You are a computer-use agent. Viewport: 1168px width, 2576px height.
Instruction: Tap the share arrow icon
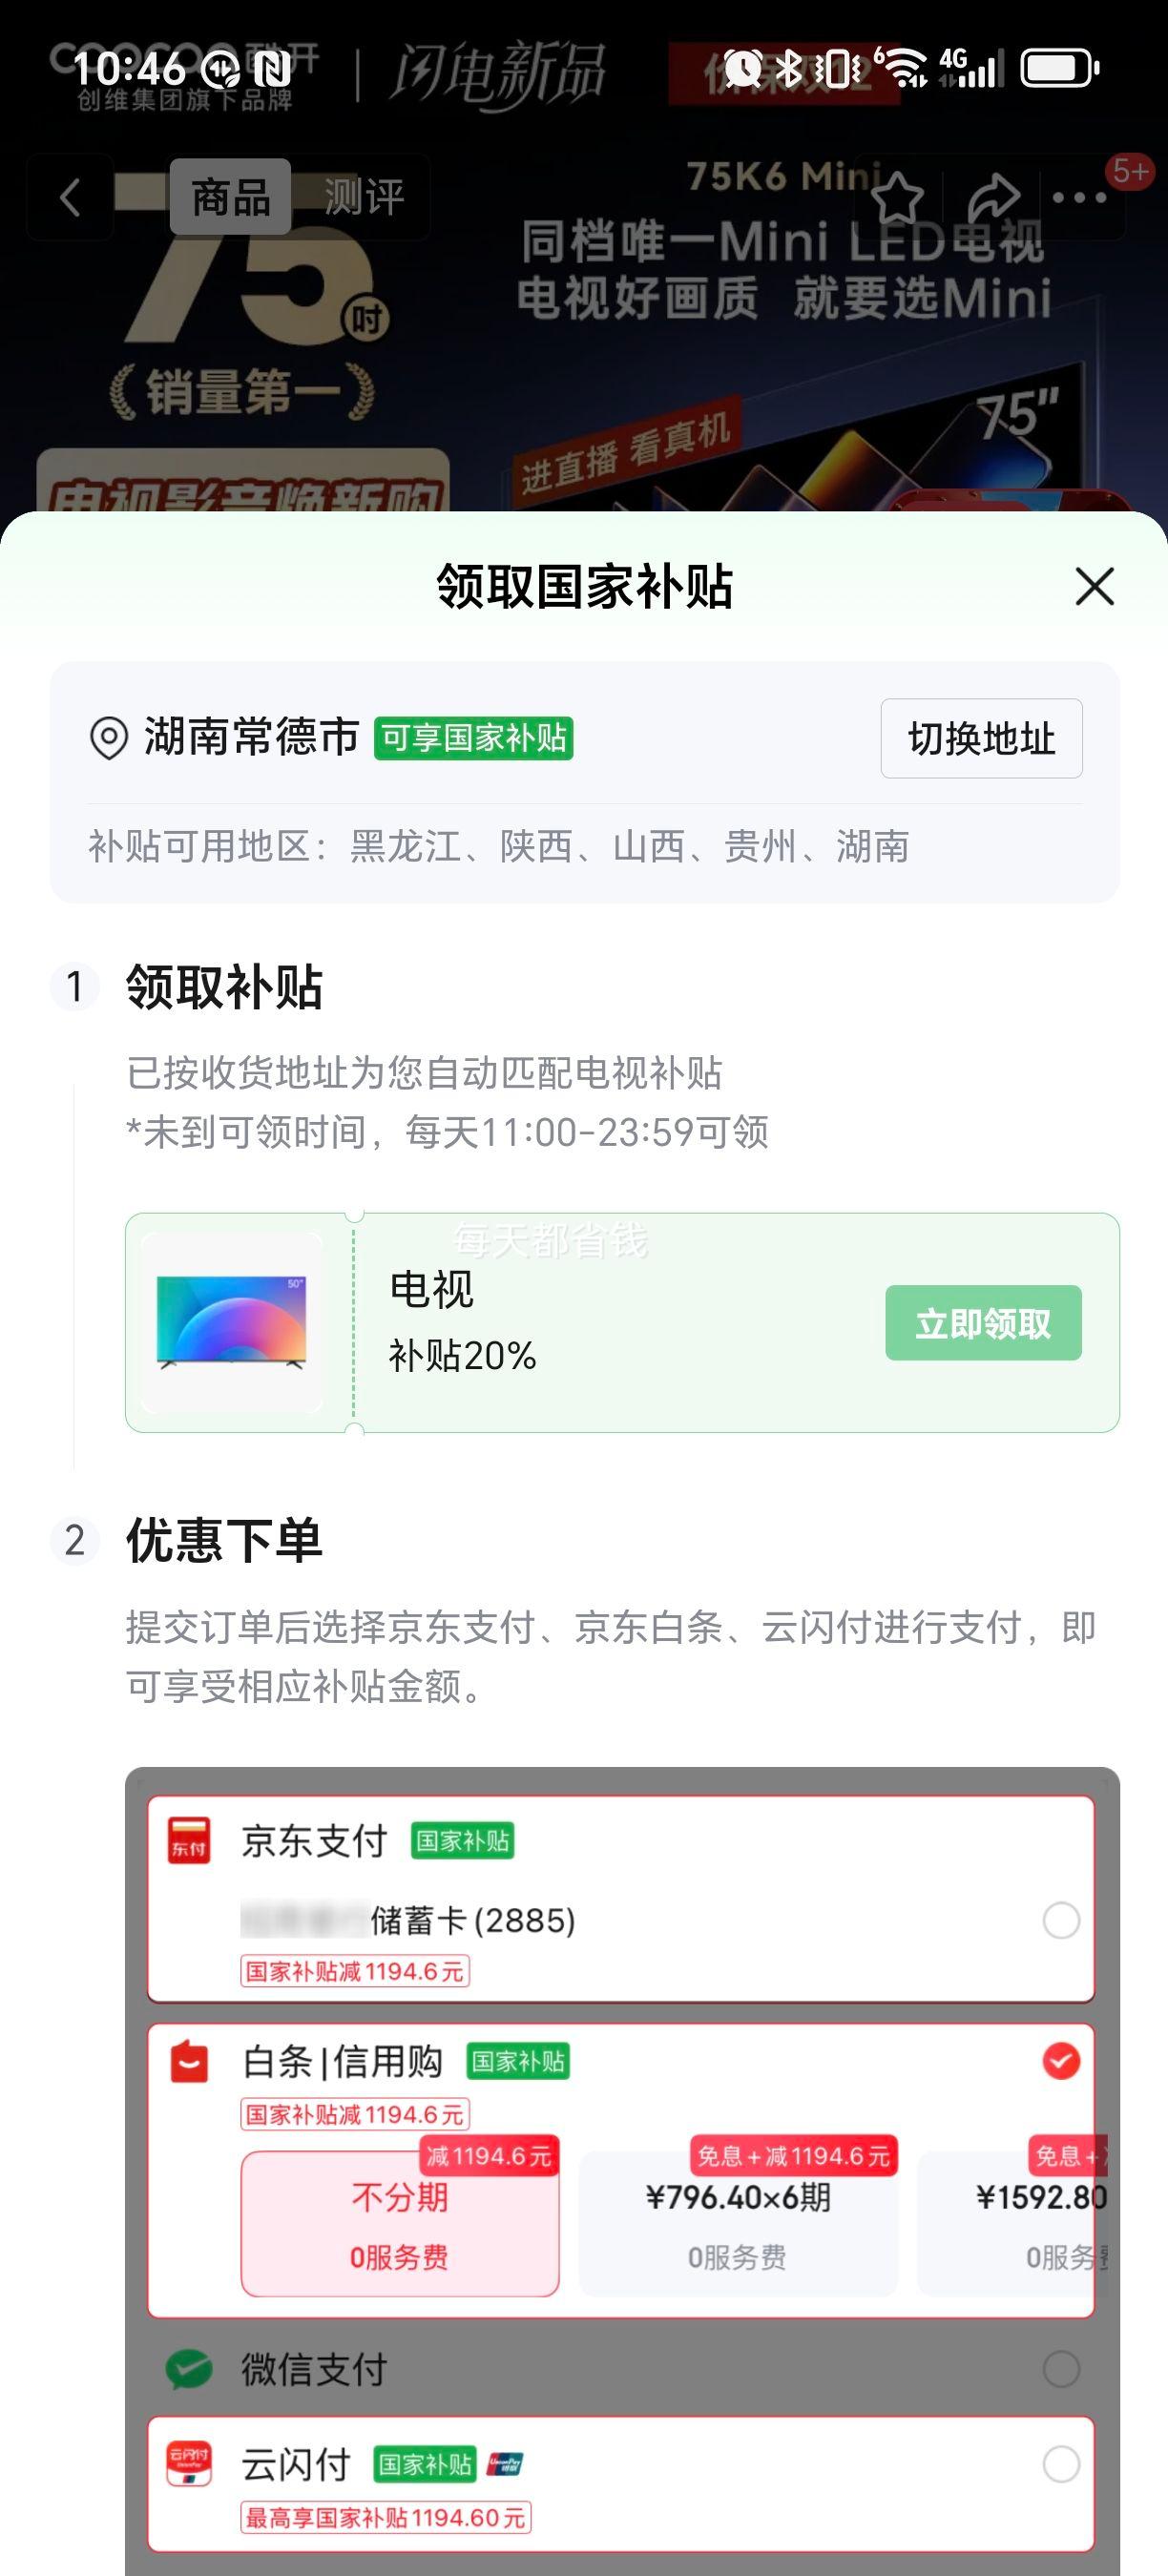click(x=993, y=197)
